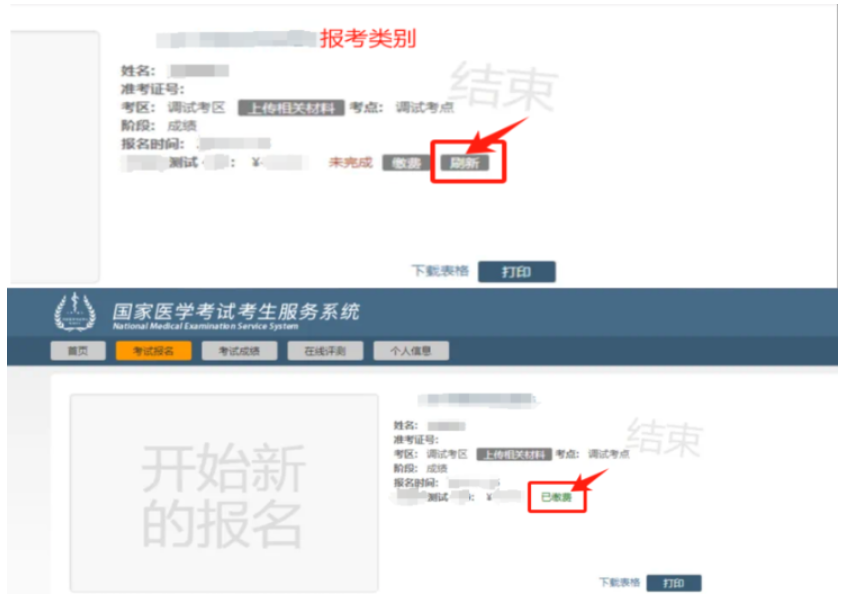This screenshot has height=604, width=850.
Task: Switch to the 考试成绩 tab
Action: (x=239, y=351)
